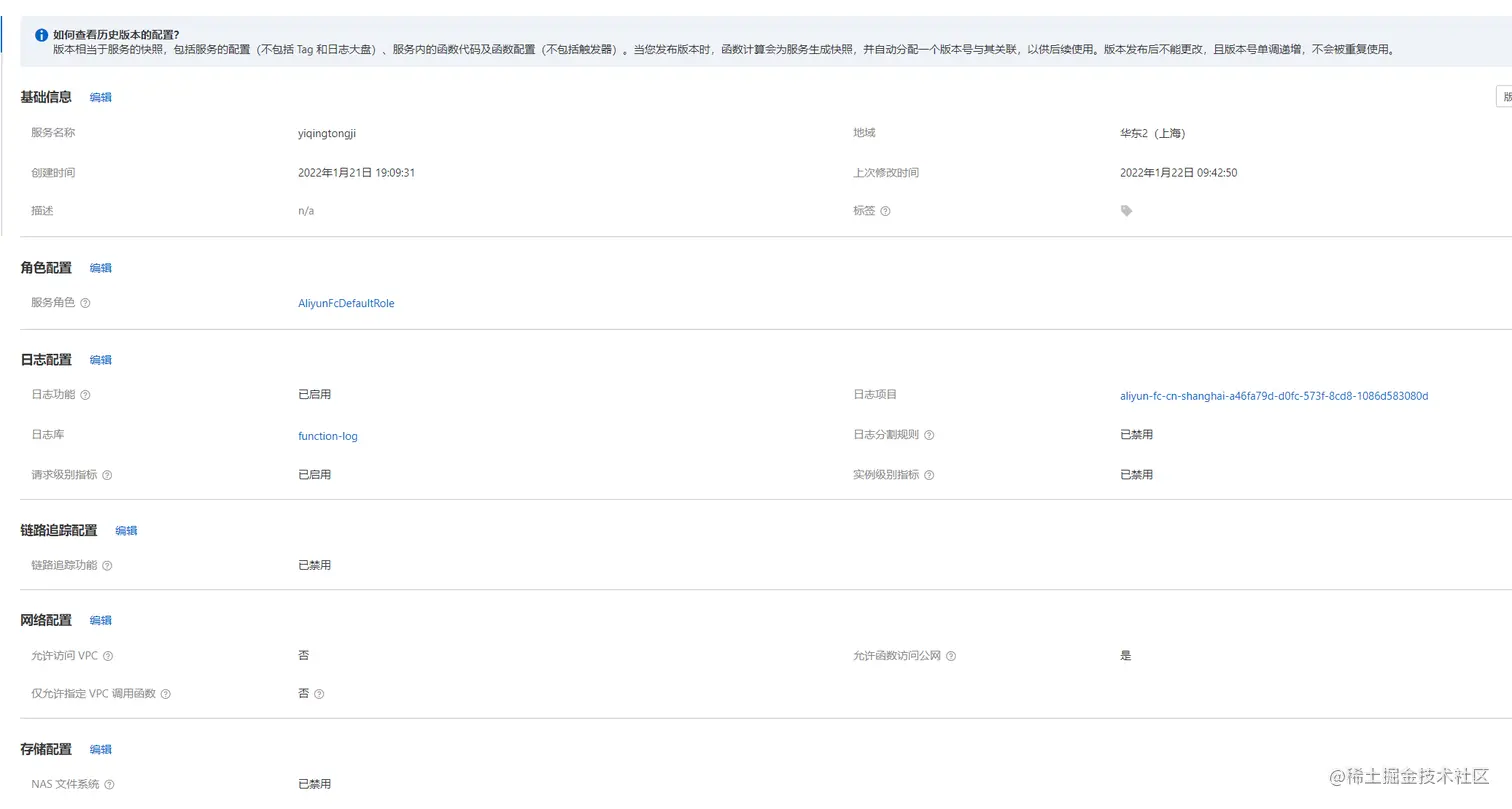Edit the 网络配置 section
This screenshot has height=809, width=1512.
coord(101,621)
